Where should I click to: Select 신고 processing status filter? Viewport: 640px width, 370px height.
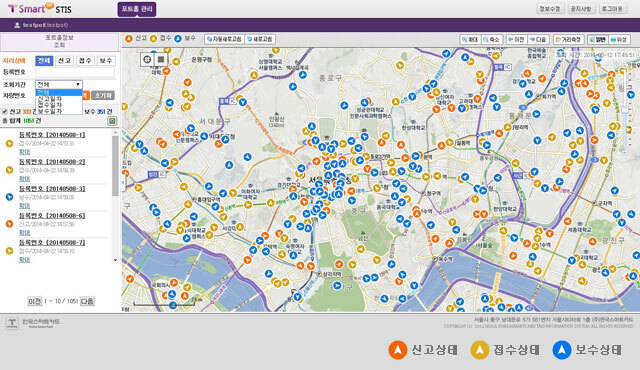coord(64,61)
